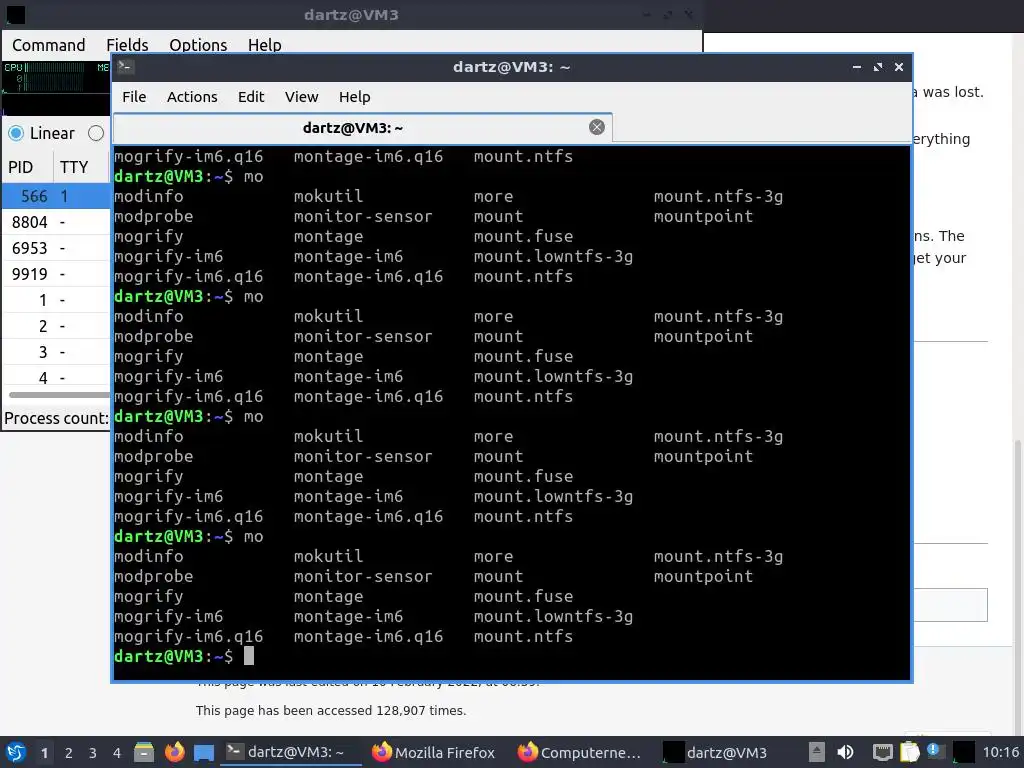
Task: Select process row with PID 1
Action: pos(56,300)
